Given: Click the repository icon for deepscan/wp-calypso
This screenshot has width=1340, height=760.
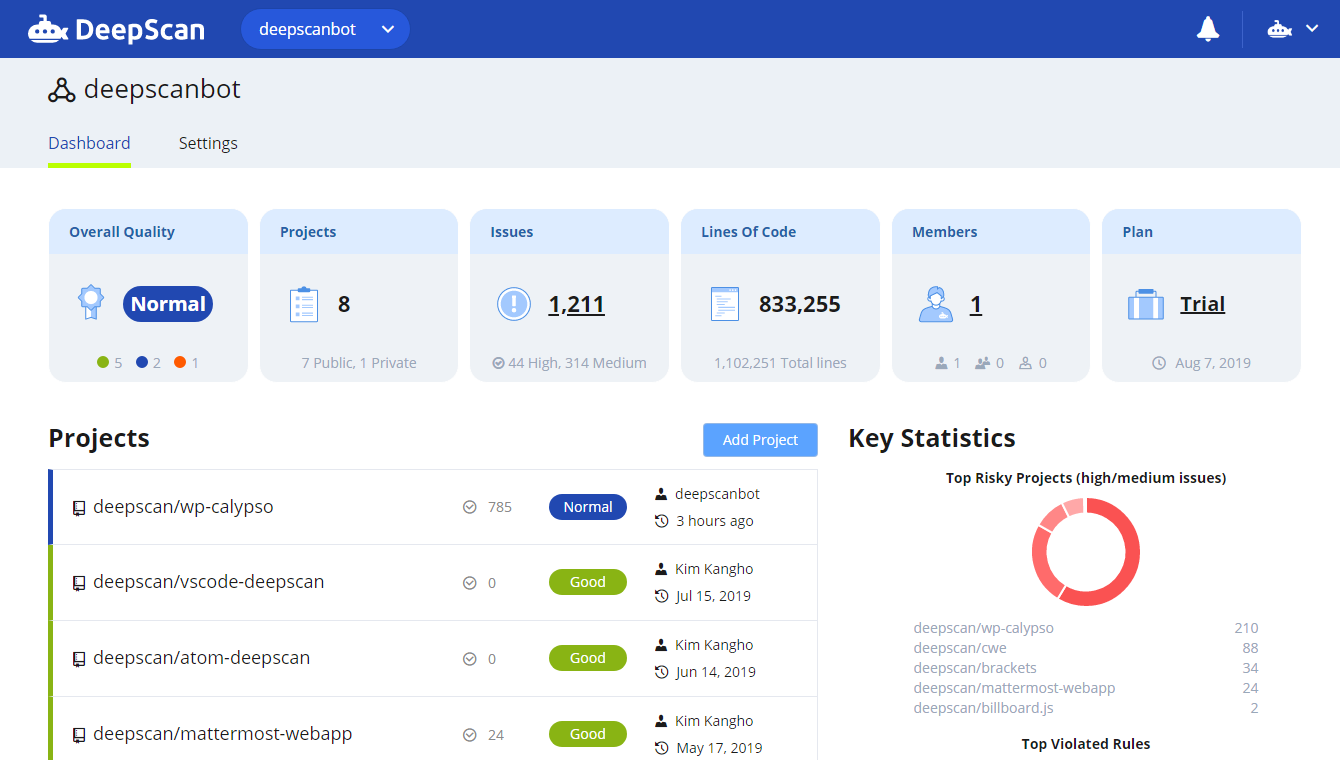Looking at the screenshot, I should (79, 508).
